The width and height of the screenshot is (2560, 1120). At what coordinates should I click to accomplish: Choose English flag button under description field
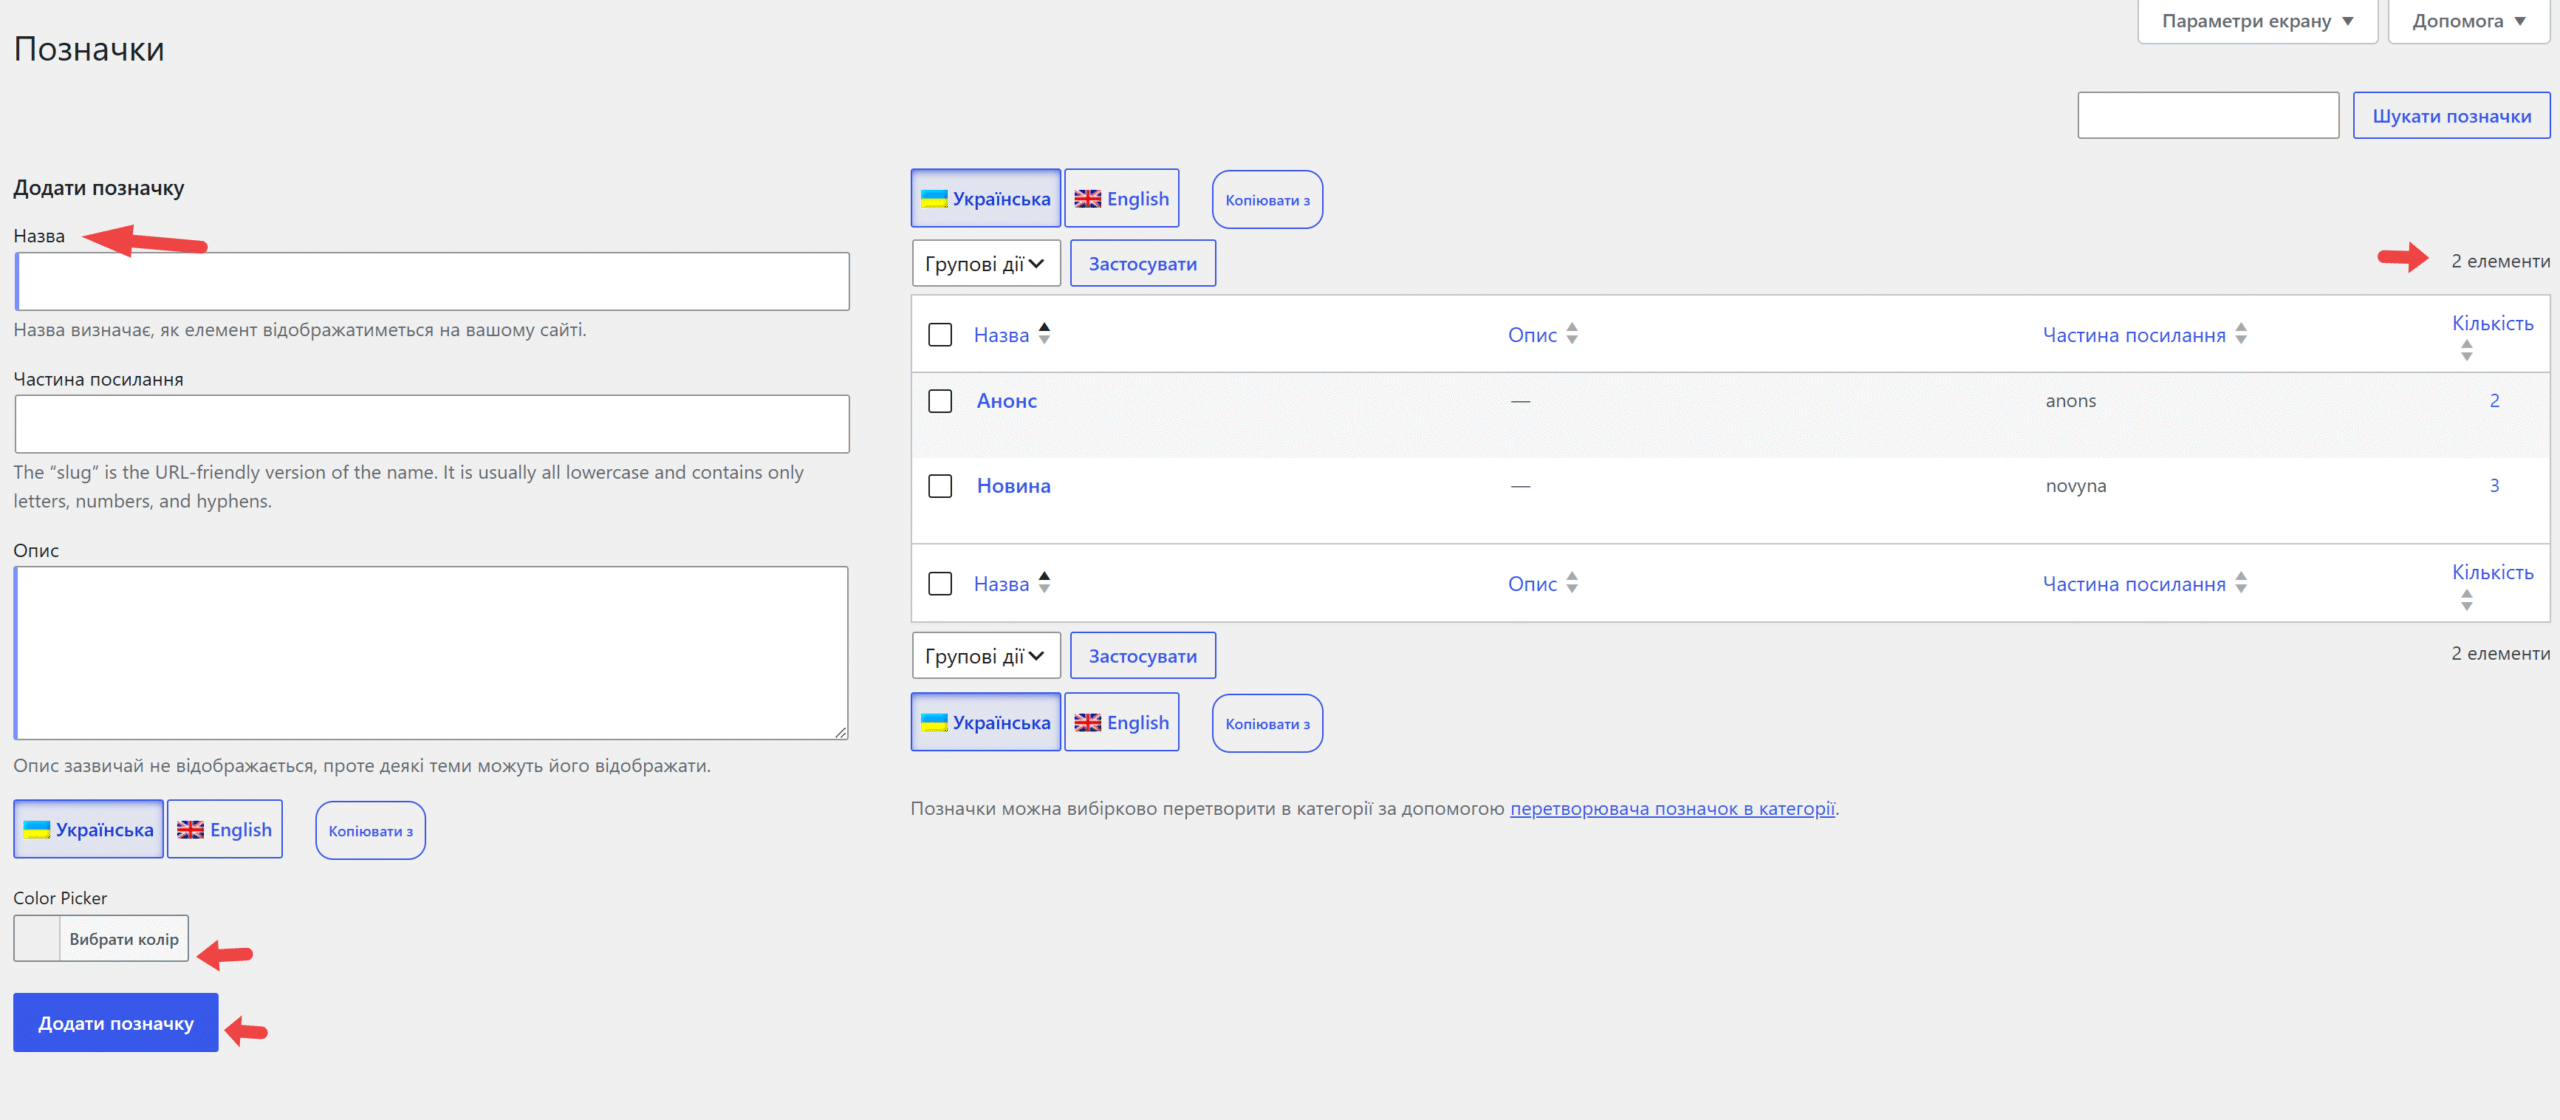click(224, 829)
